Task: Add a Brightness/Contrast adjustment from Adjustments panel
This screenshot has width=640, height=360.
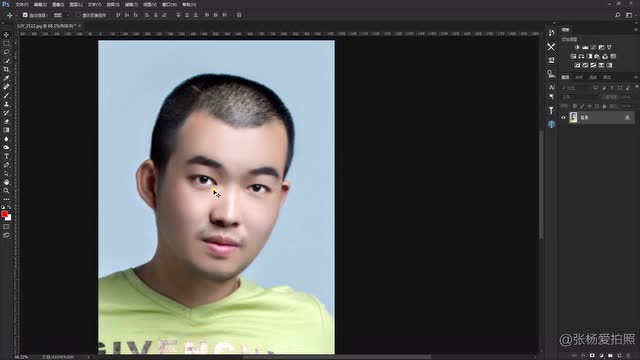Action: click(577, 47)
